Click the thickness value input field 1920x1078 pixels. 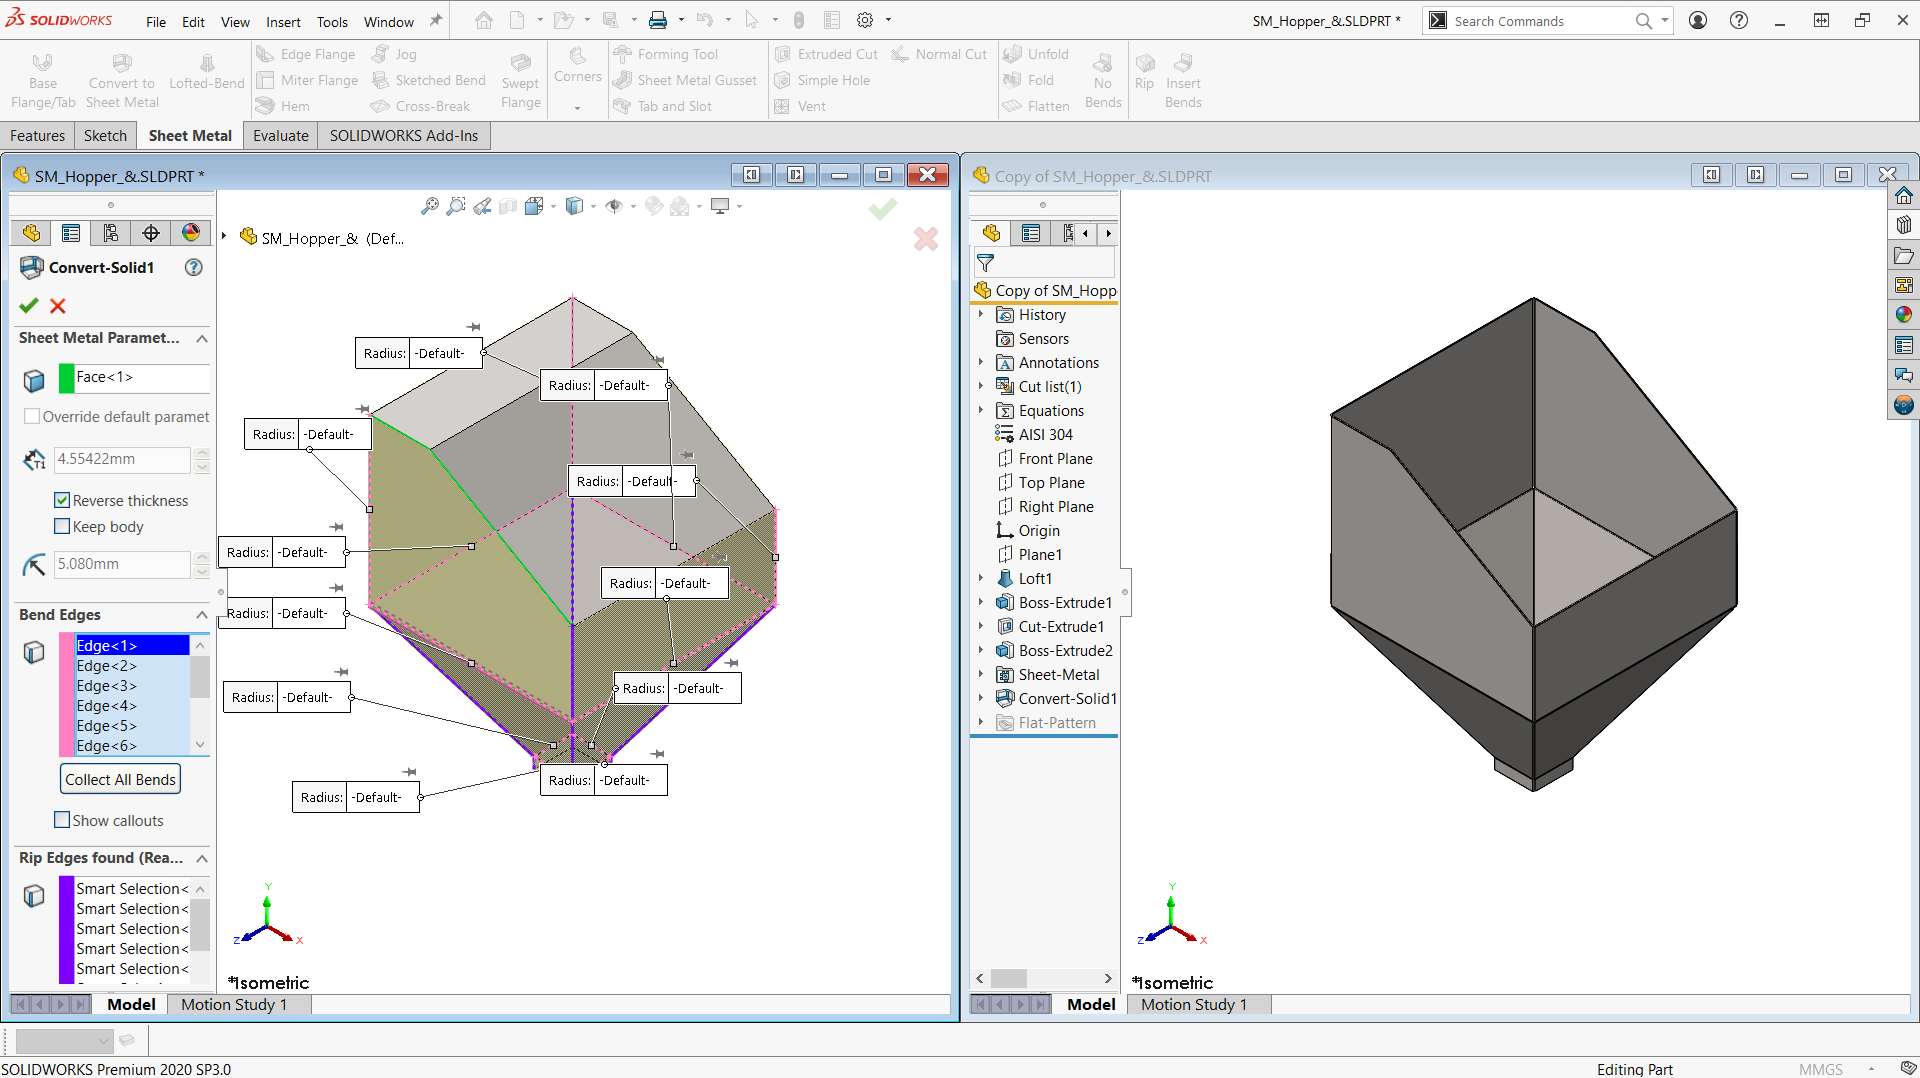(x=121, y=459)
